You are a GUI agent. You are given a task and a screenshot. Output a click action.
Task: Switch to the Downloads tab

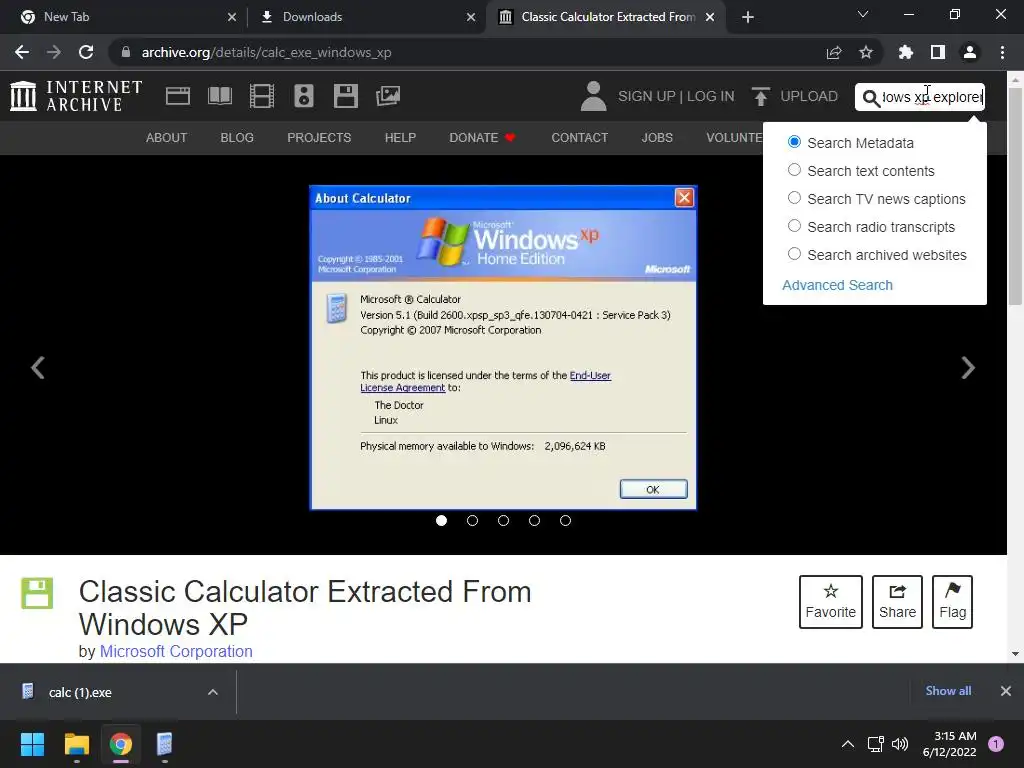click(x=366, y=17)
